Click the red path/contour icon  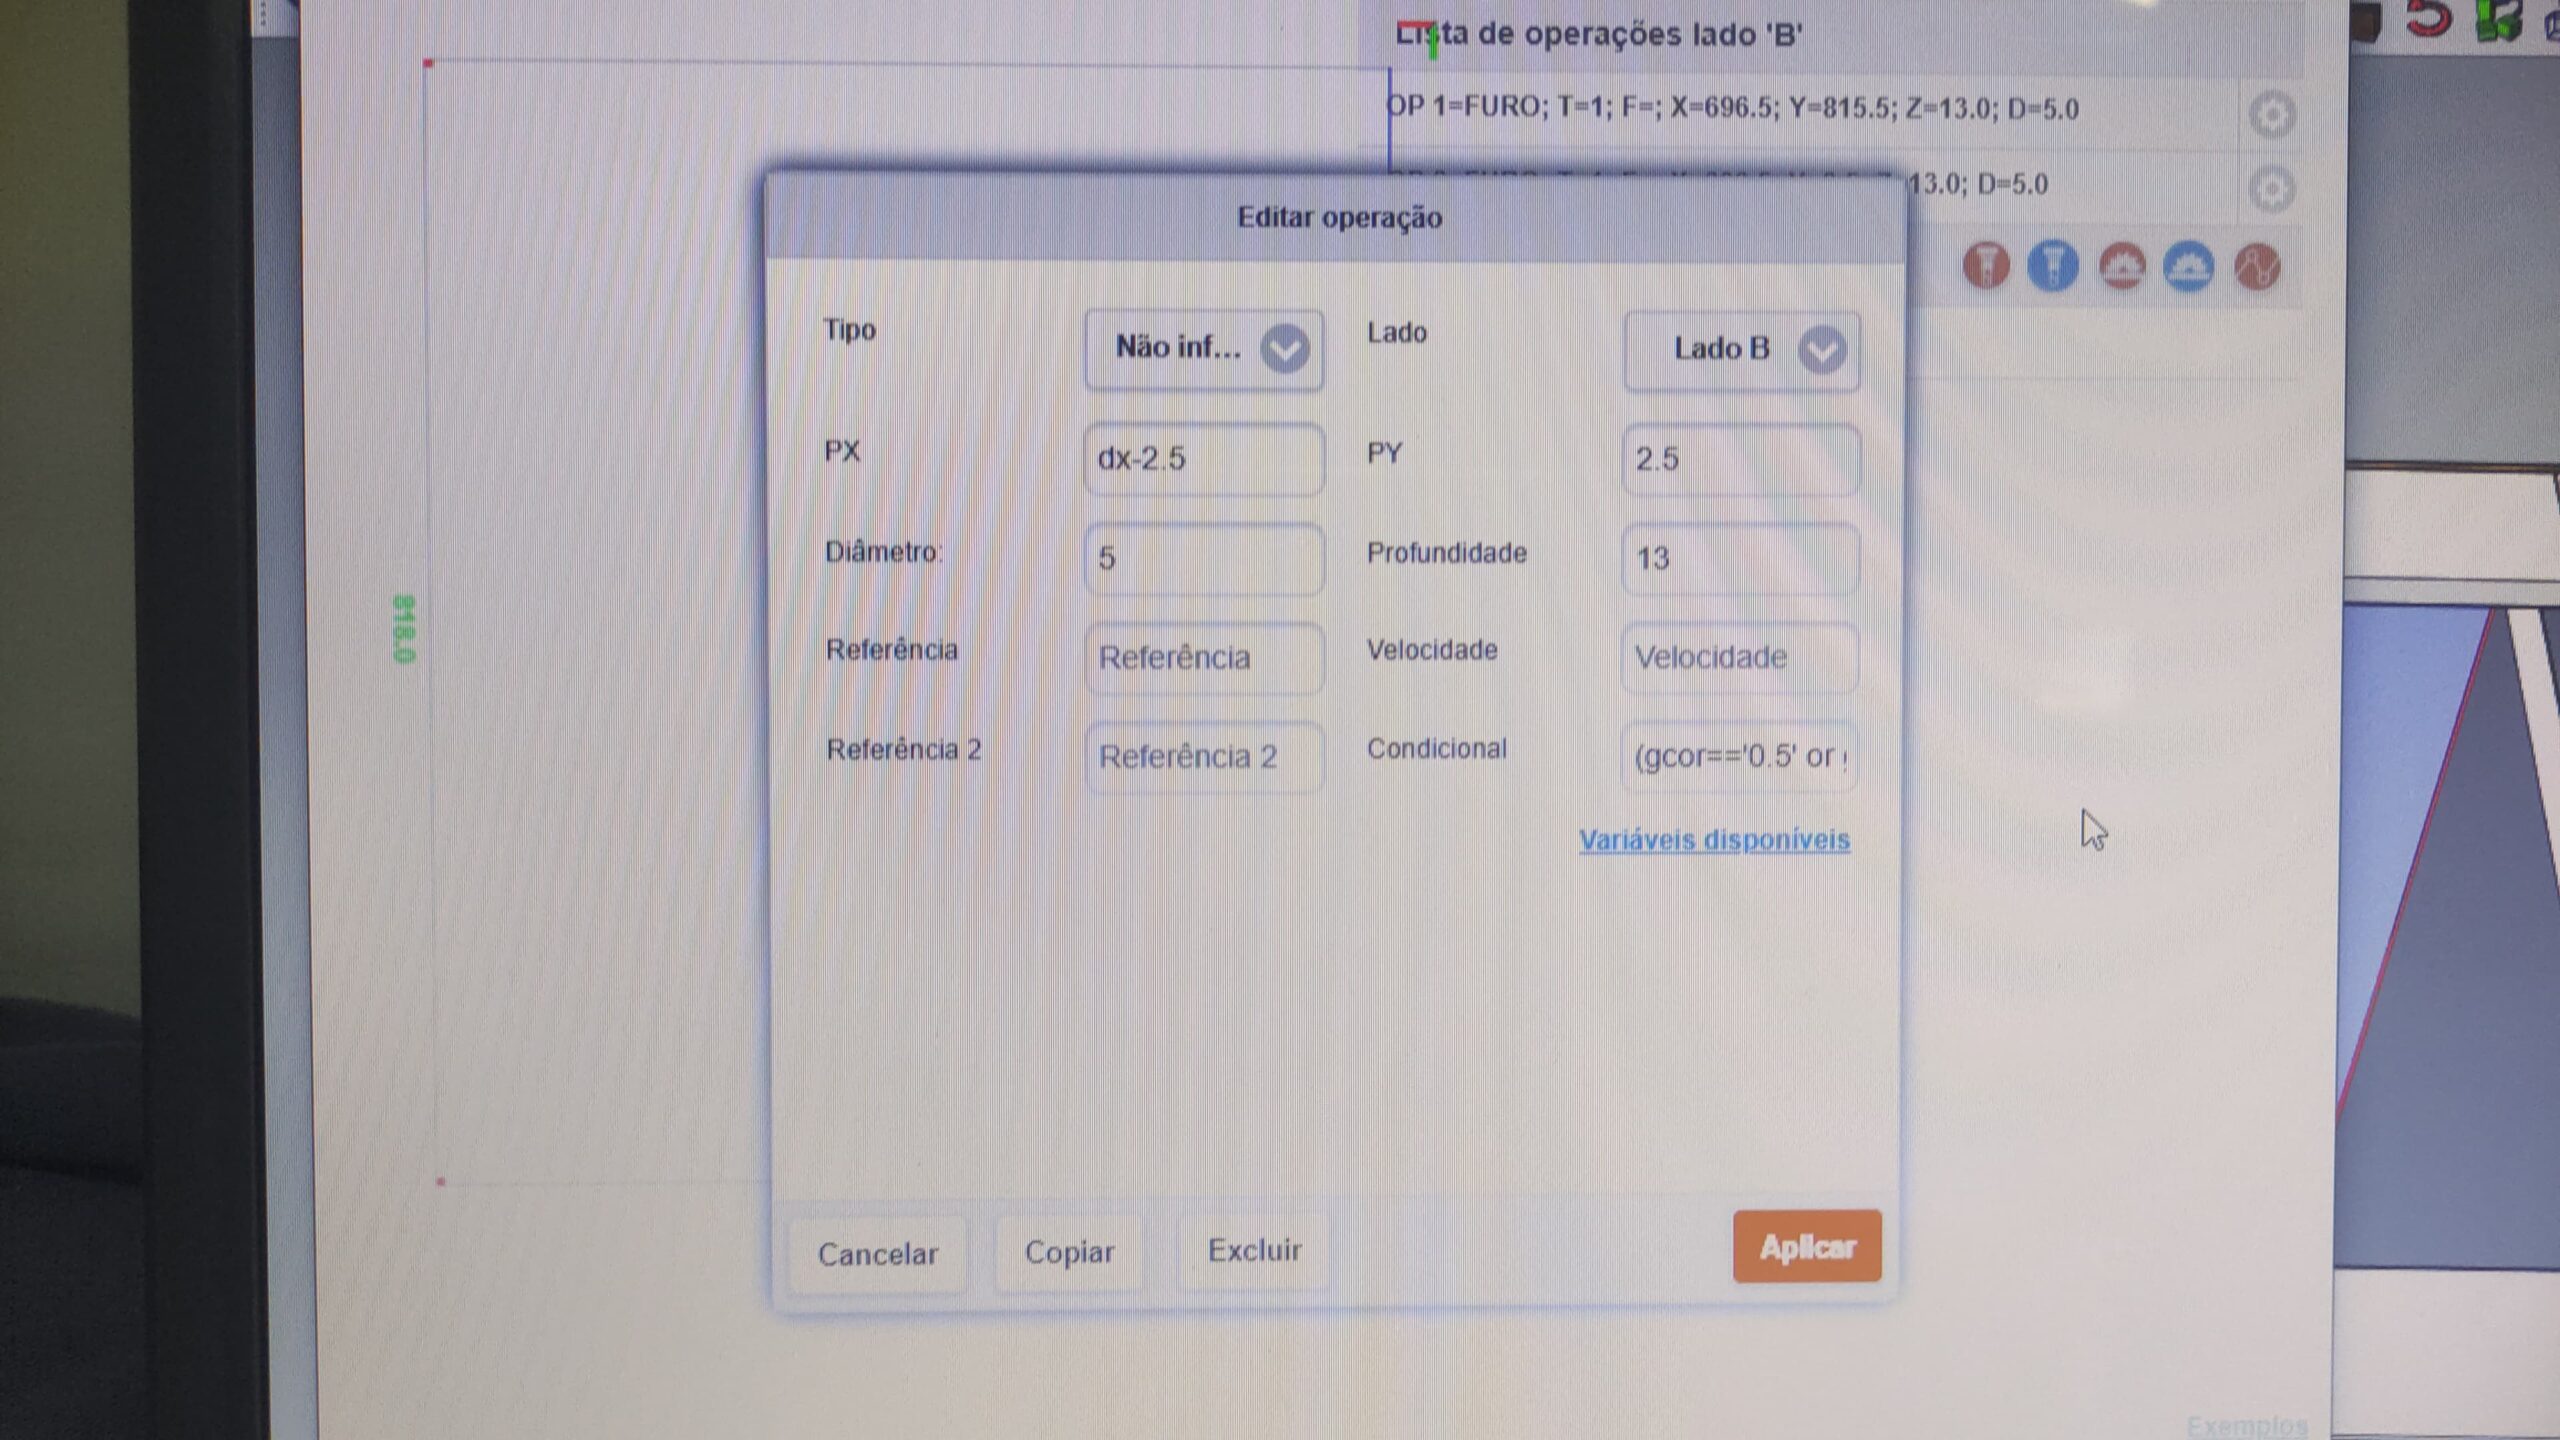2257,267
